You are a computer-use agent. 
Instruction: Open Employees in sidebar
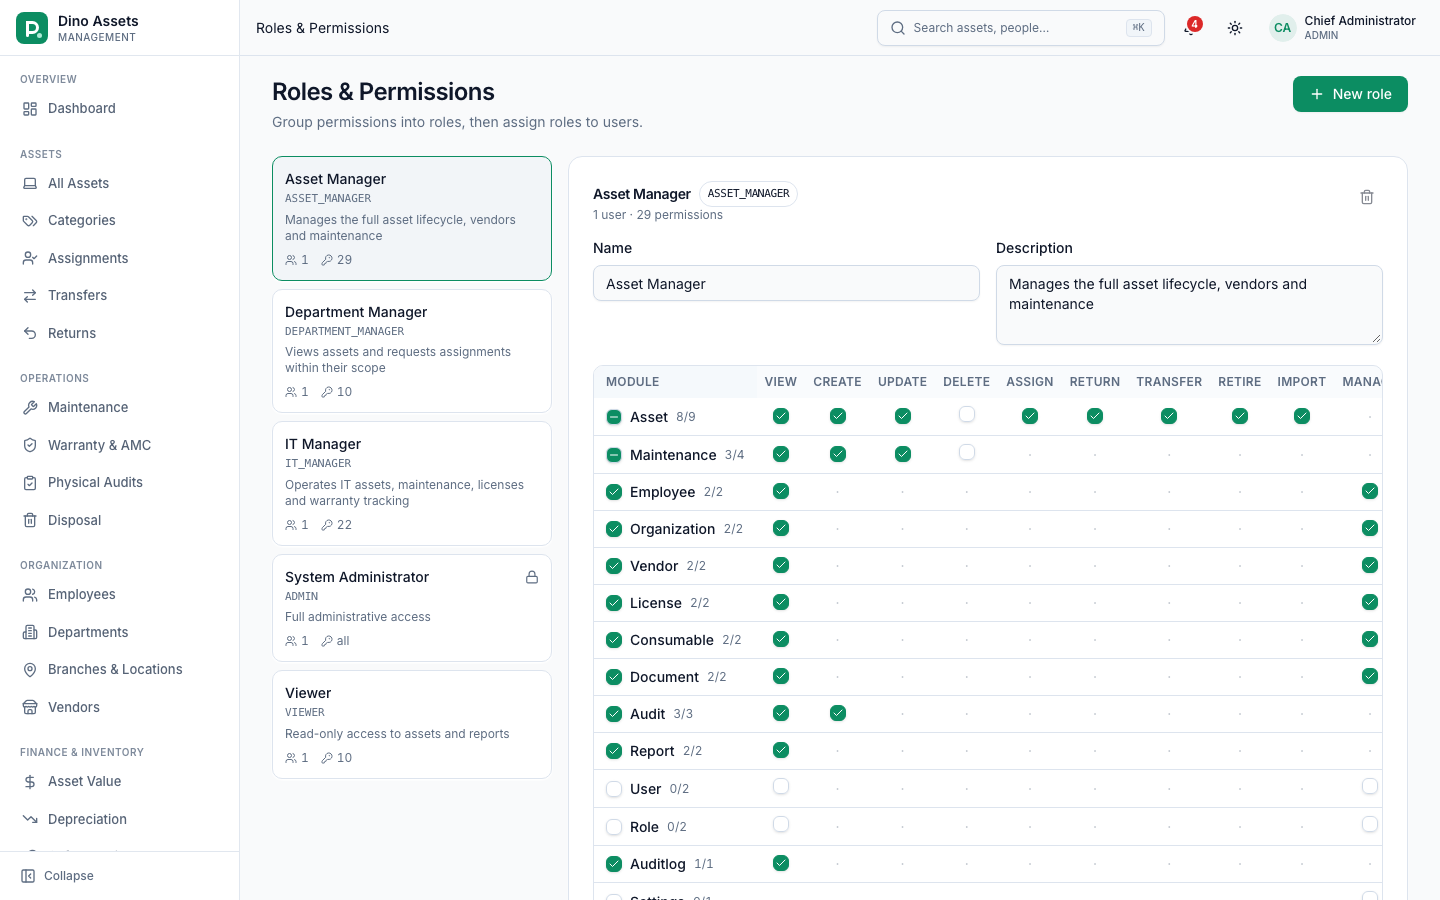point(119,595)
